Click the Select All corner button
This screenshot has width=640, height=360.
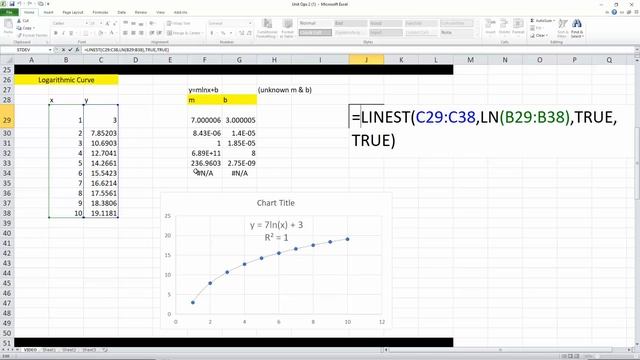coord(7,60)
